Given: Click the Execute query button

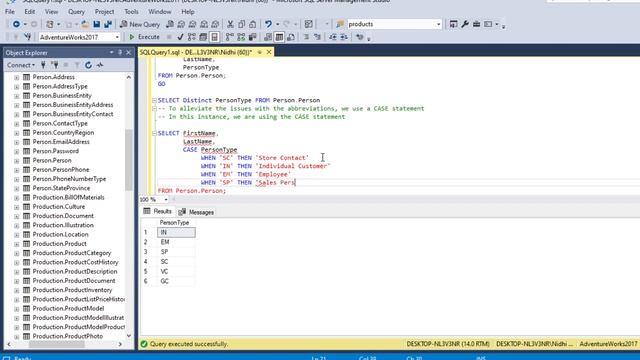Looking at the screenshot, I should point(144,37).
